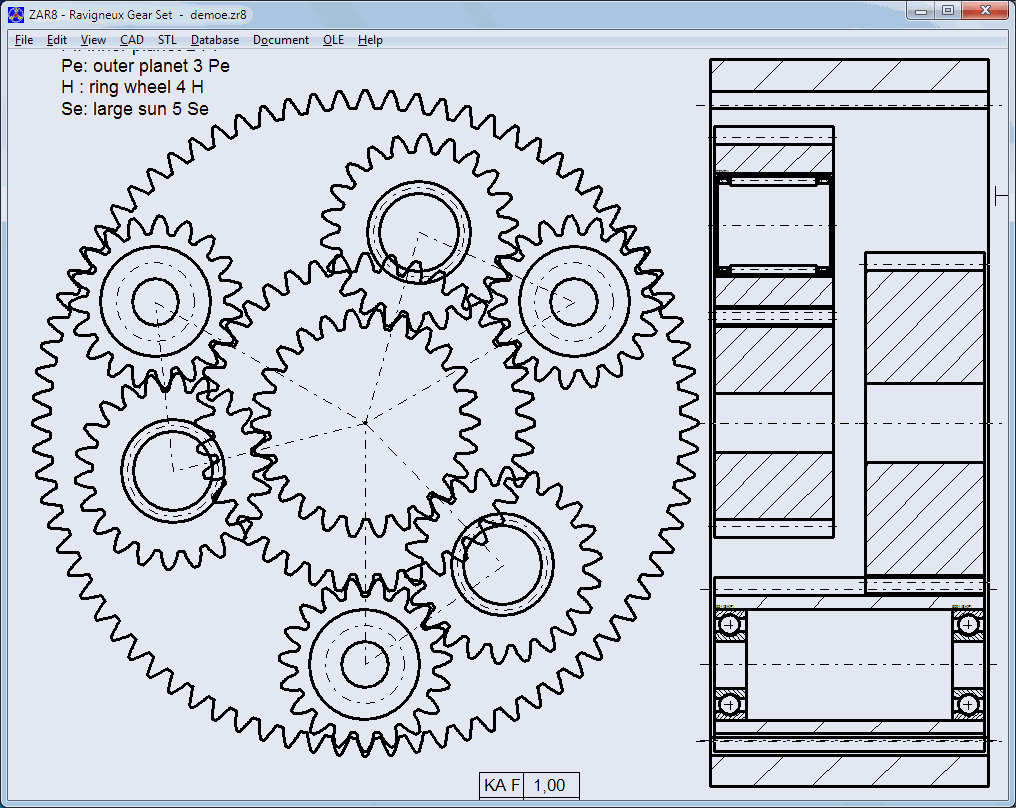Open the STL menu

[x=167, y=40]
